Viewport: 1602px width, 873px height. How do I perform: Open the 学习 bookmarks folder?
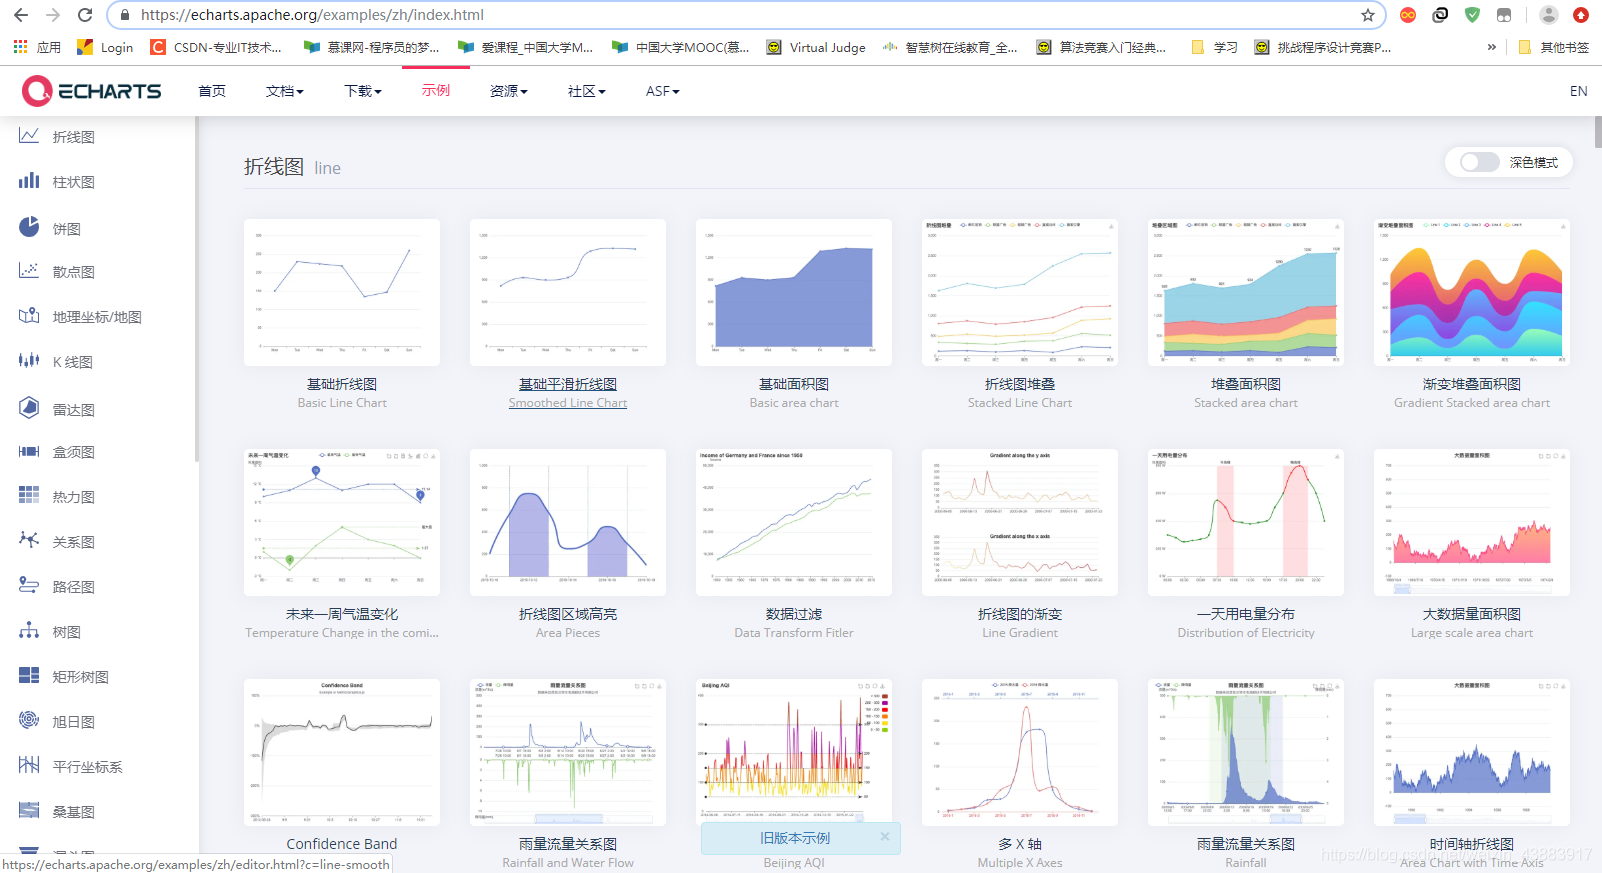pos(1215,47)
